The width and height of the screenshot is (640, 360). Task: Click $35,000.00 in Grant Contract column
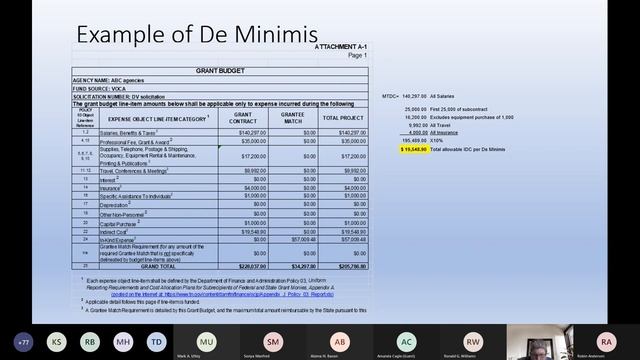tap(254, 141)
